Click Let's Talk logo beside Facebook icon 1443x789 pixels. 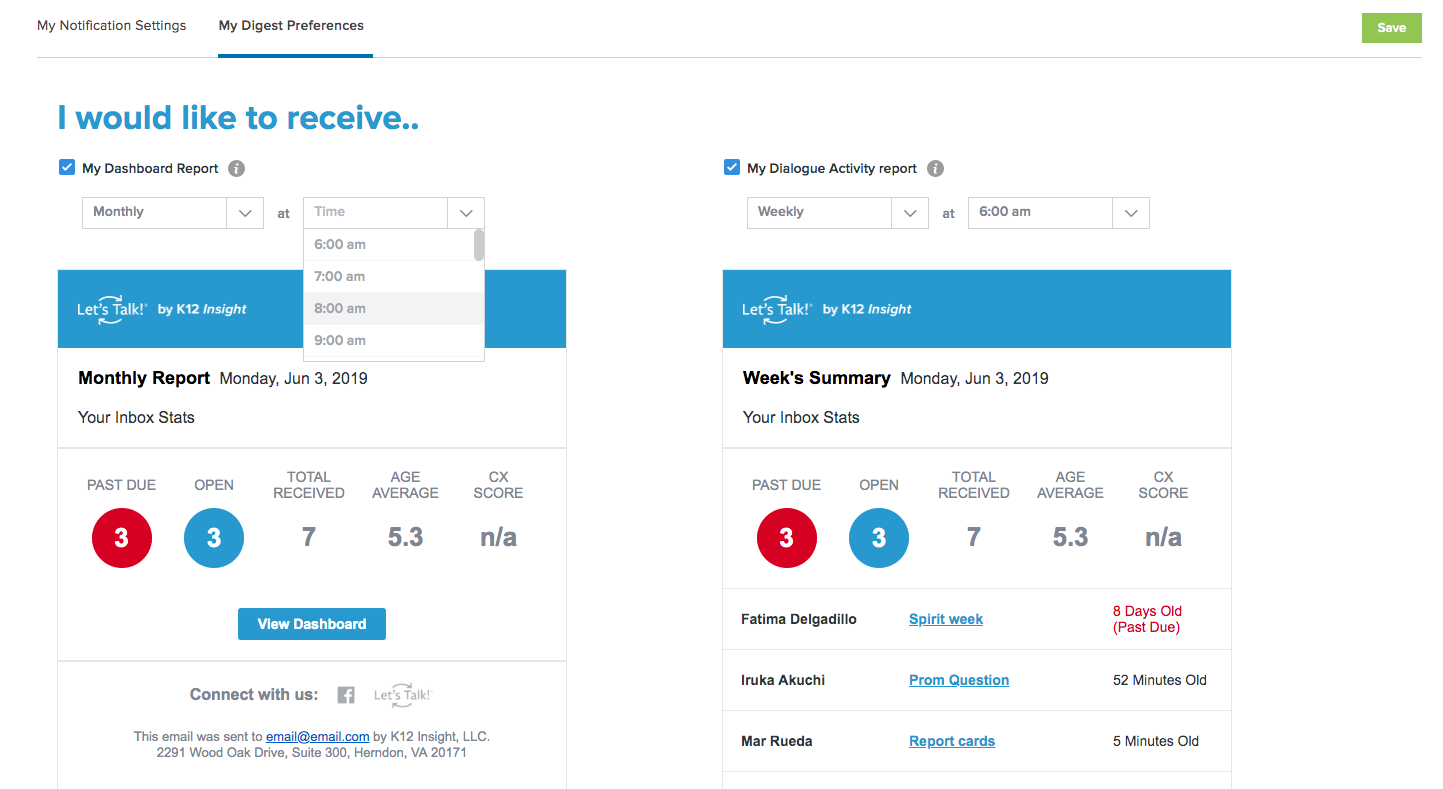click(x=402, y=695)
